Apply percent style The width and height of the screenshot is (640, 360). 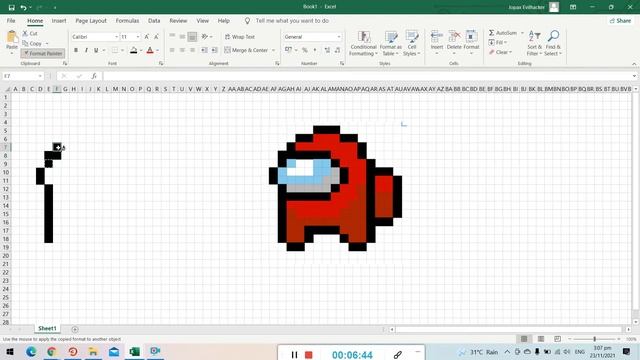(304, 50)
